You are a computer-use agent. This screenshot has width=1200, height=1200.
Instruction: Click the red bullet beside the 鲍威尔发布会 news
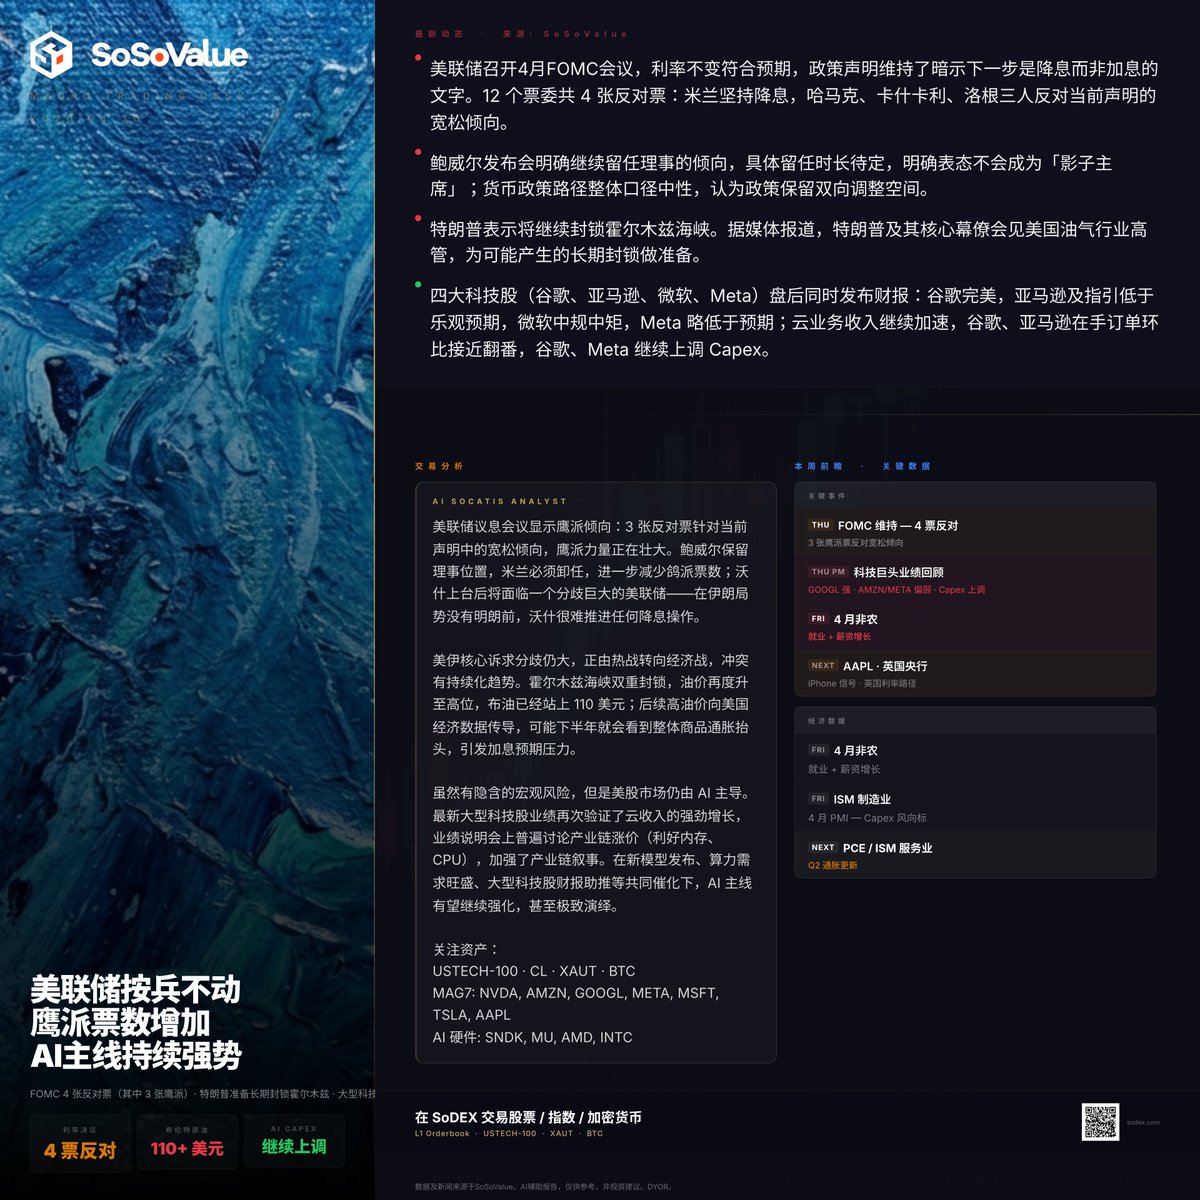[418, 152]
